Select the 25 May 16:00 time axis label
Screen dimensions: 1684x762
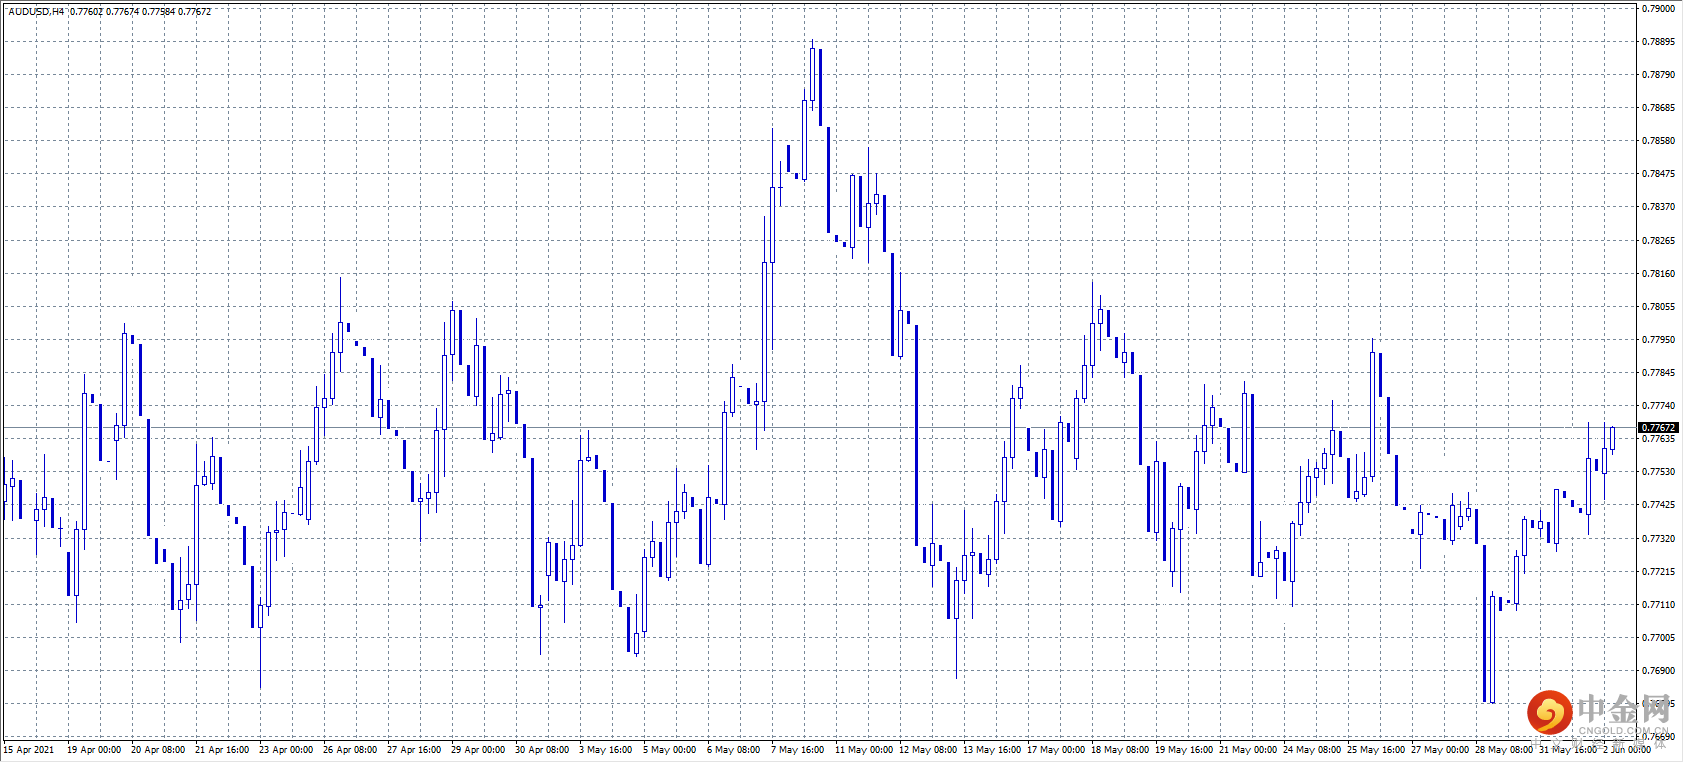pos(1376,750)
